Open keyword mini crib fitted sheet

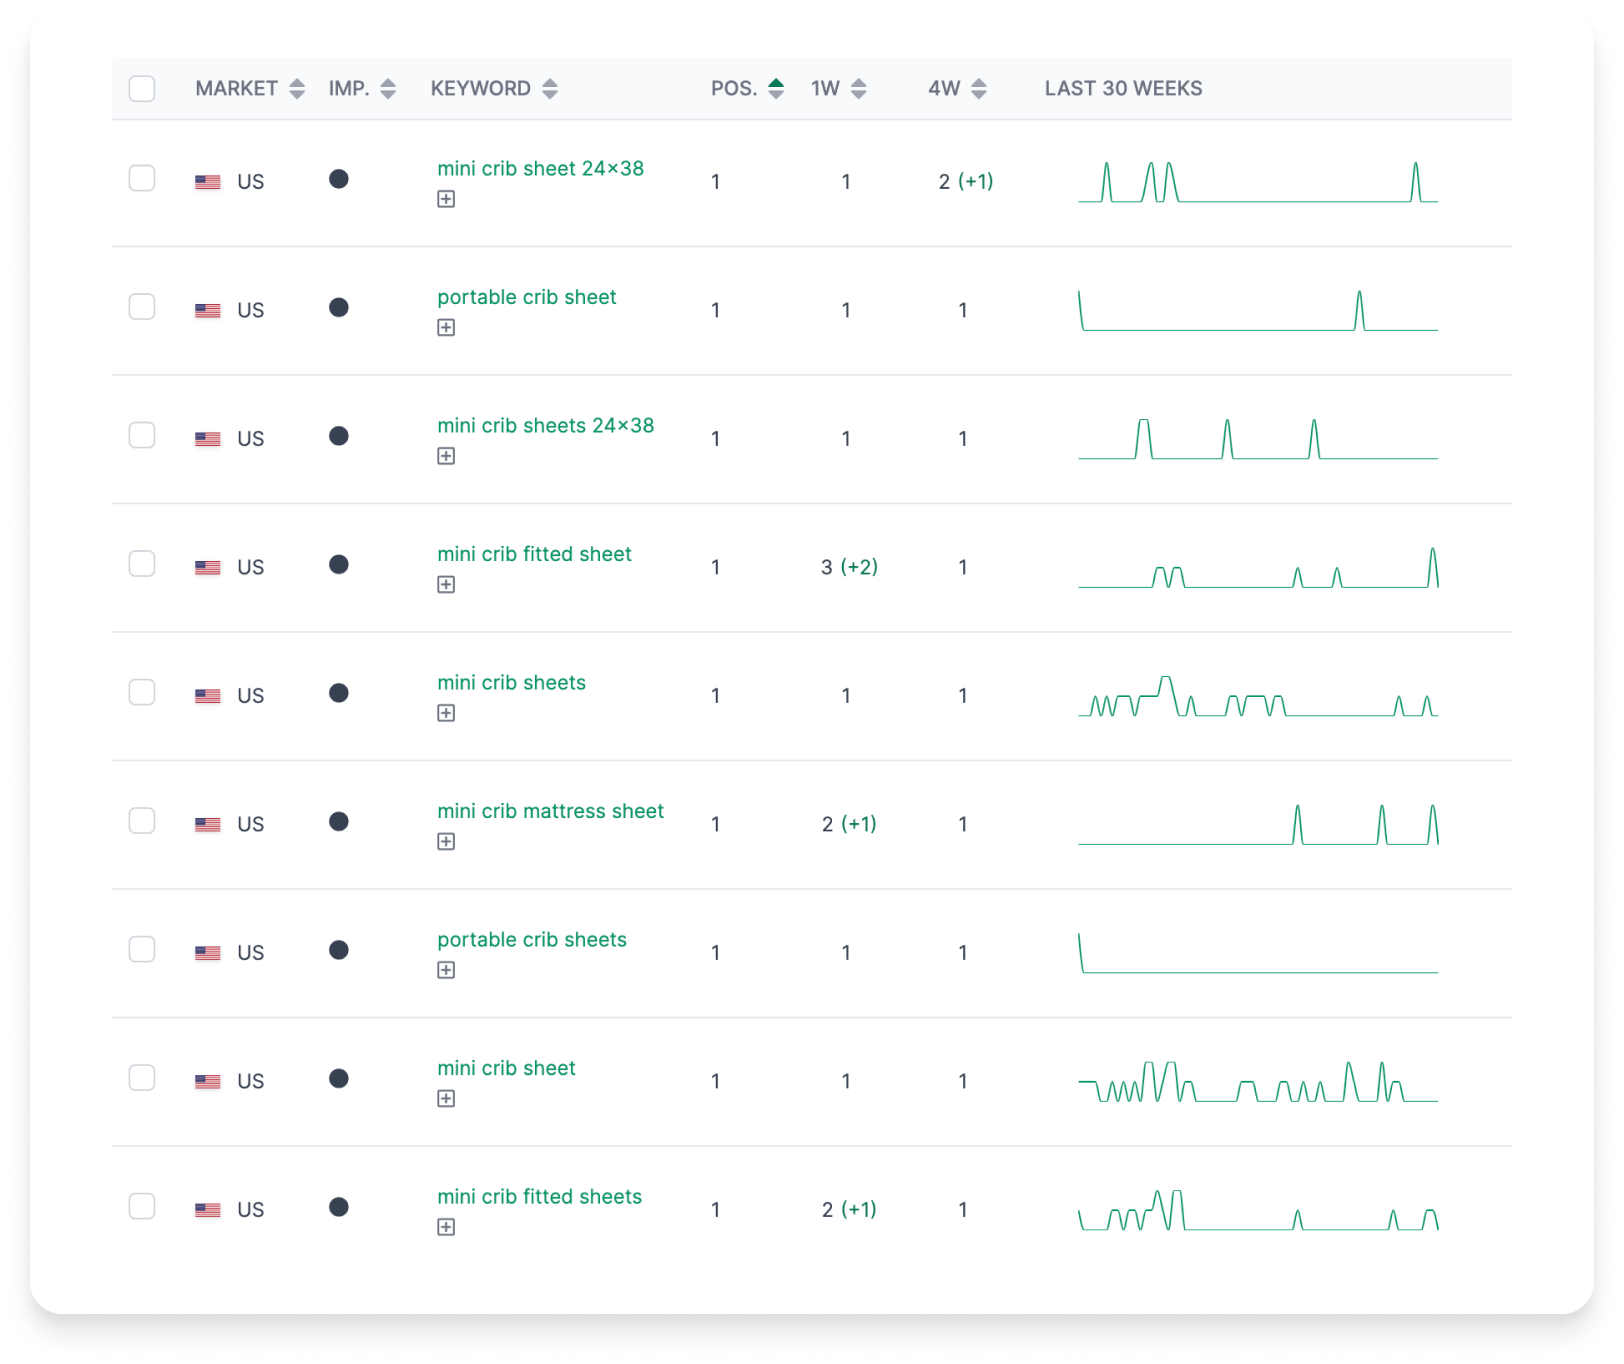point(534,554)
